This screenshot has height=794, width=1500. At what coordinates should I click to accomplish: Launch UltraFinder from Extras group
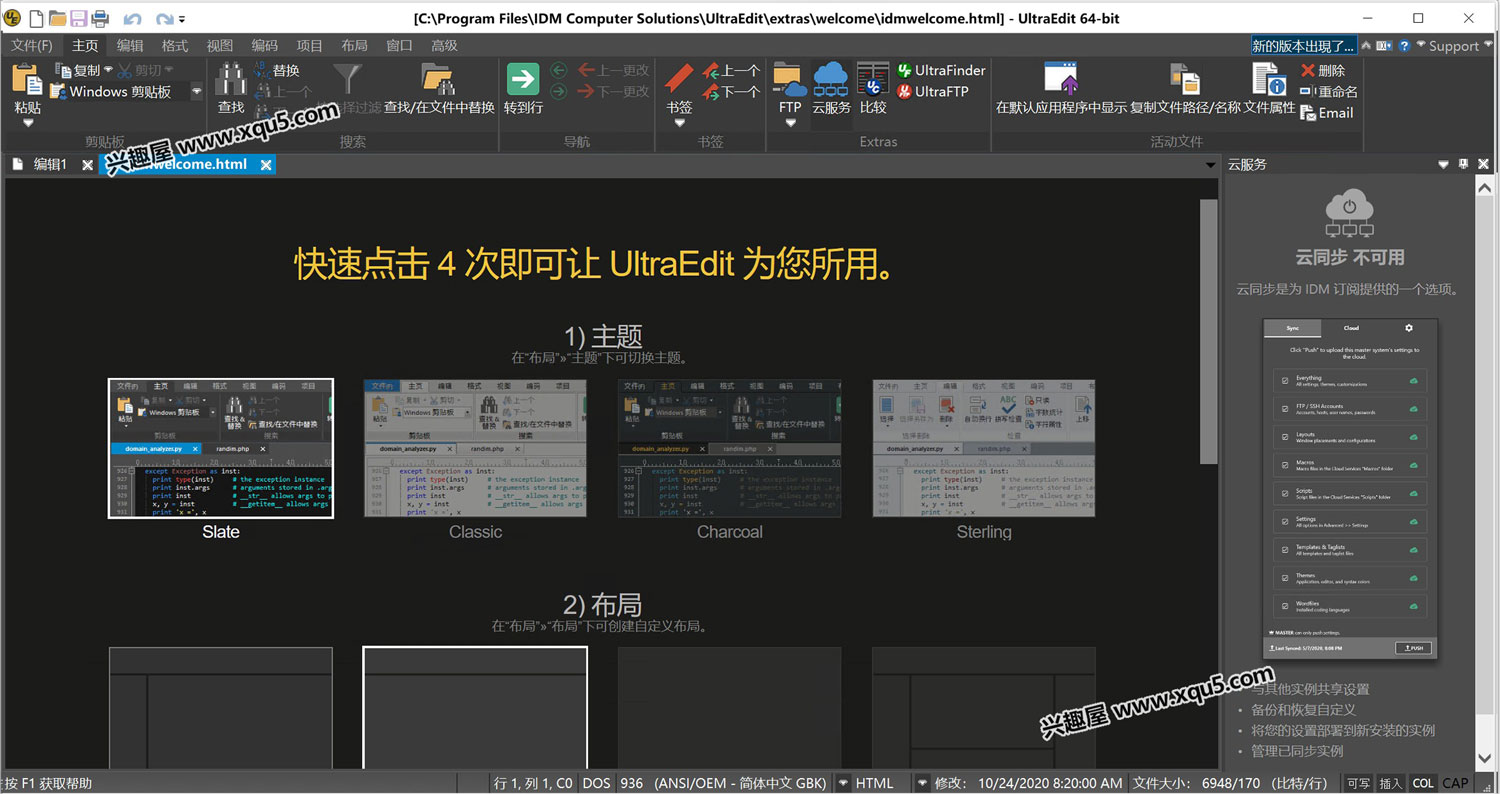coord(940,70)
